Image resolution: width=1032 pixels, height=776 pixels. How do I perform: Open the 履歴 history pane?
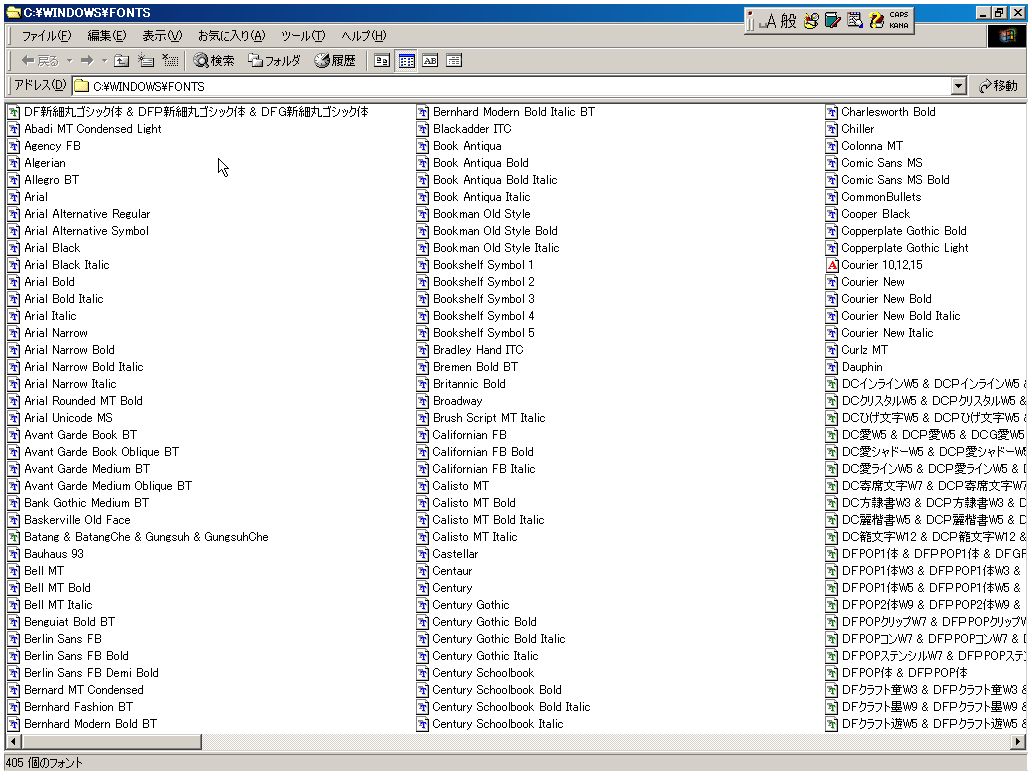(335, 61)
